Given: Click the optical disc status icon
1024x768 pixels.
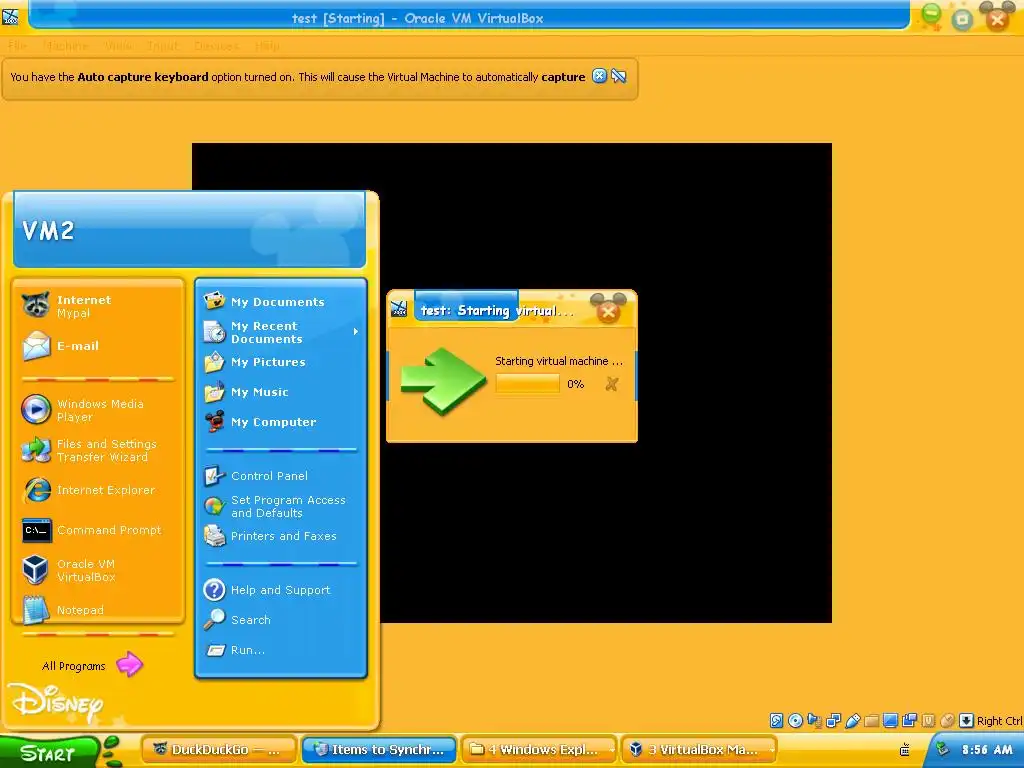Looking at the screenshot, I should pos(795,720).
